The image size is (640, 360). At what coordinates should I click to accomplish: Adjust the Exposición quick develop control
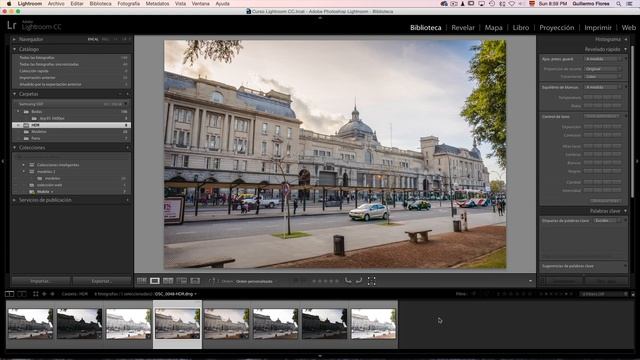click(603, 127)
